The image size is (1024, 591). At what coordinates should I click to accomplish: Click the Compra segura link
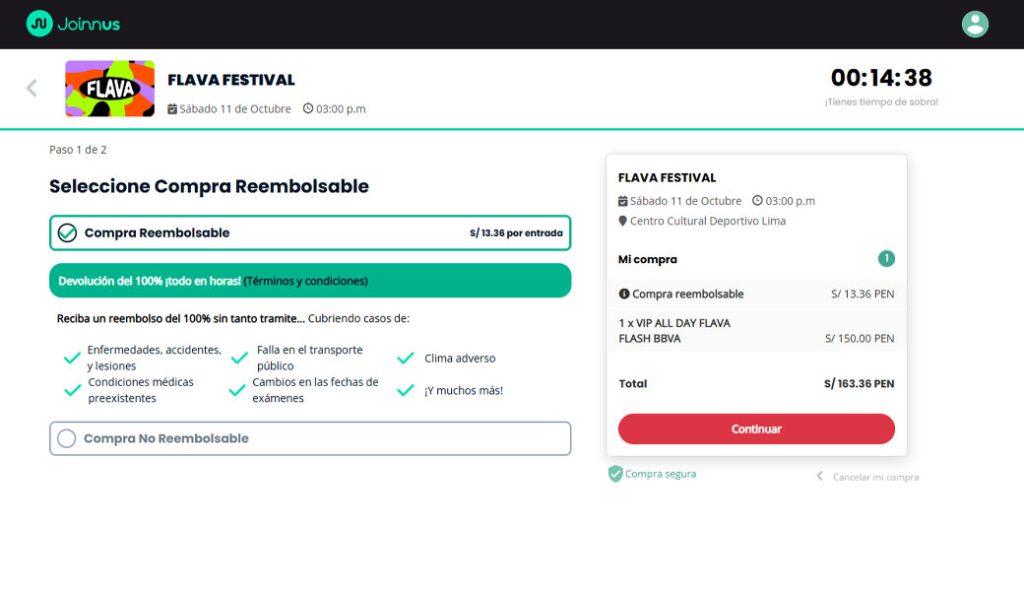click(660, 474)
